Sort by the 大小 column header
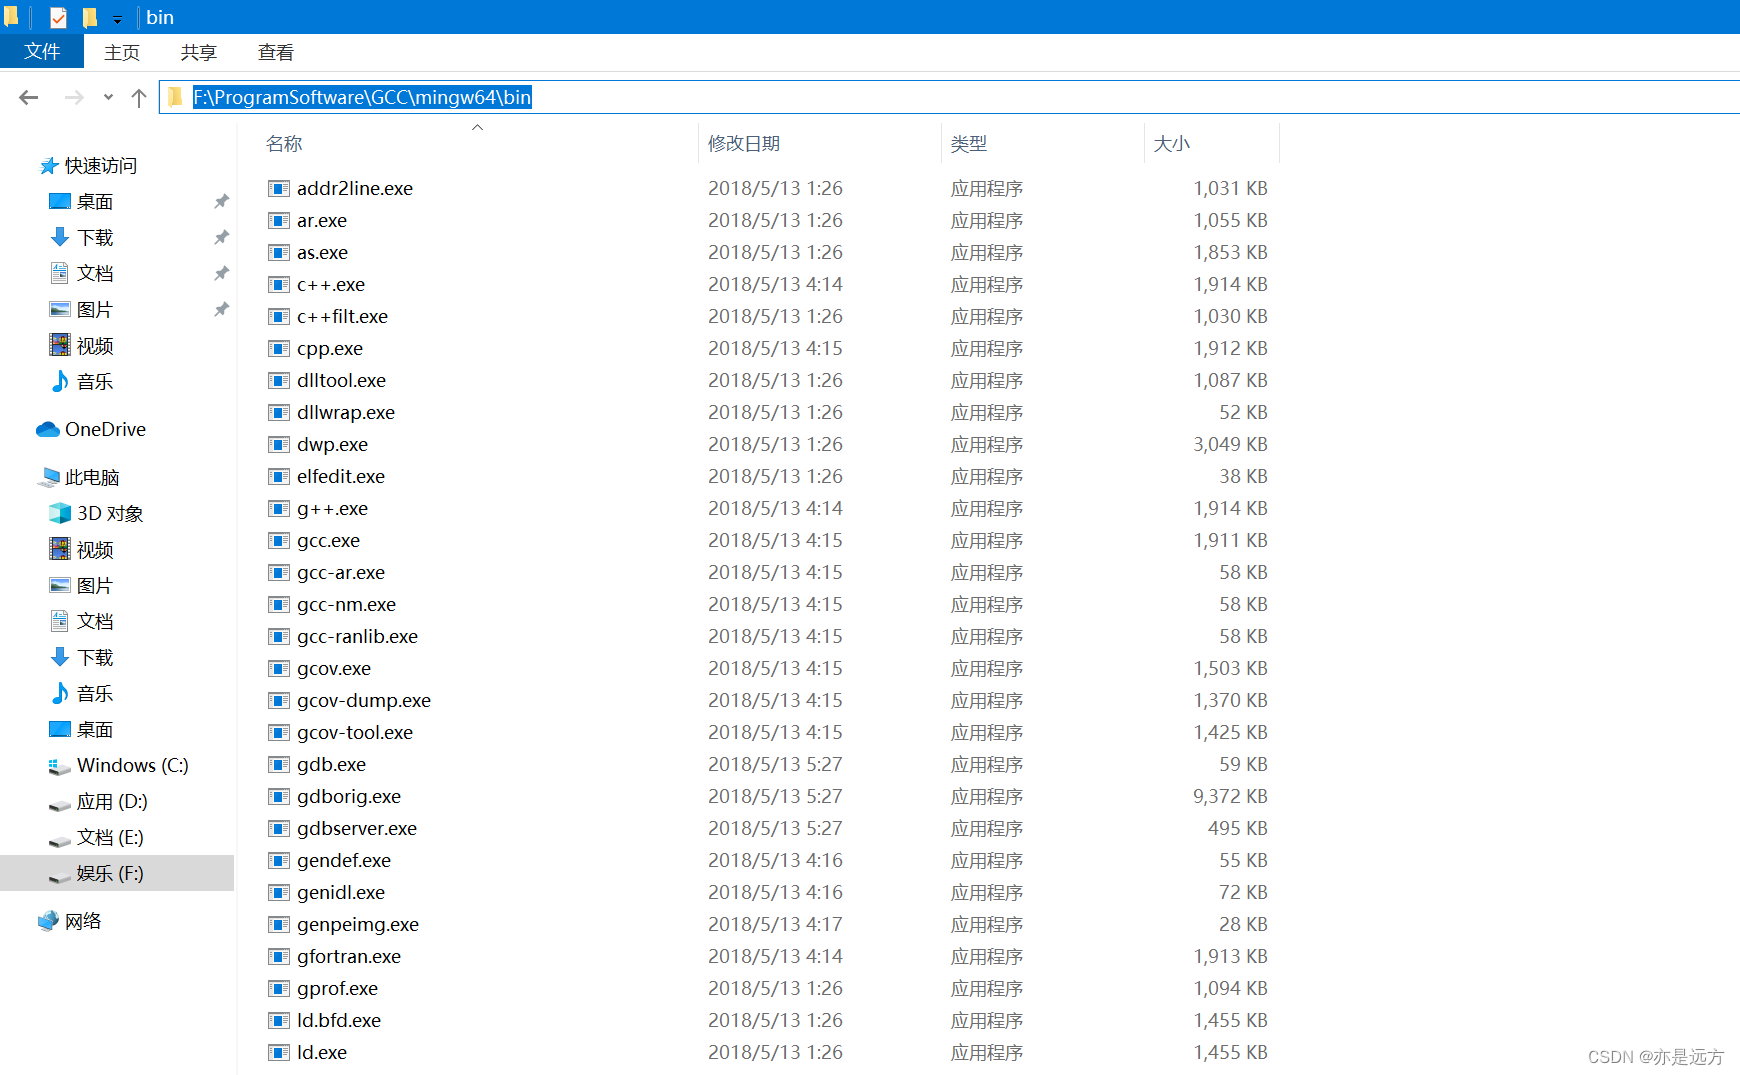Viewport: 1740px width, 1075px height. pos(1172,143)
